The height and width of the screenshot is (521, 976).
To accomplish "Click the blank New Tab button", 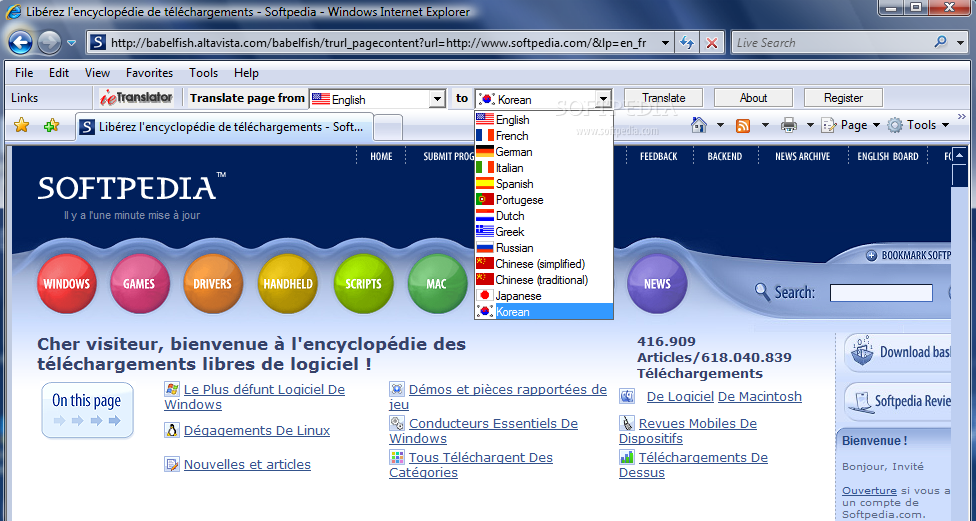I will pos(388,128).
